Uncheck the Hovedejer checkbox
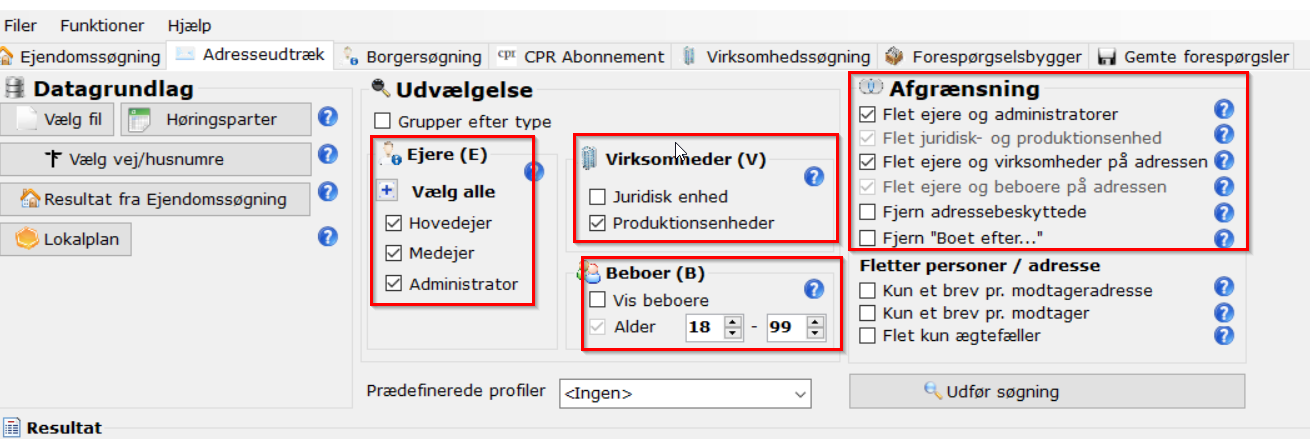The image size is (1310, 439). 393,223
